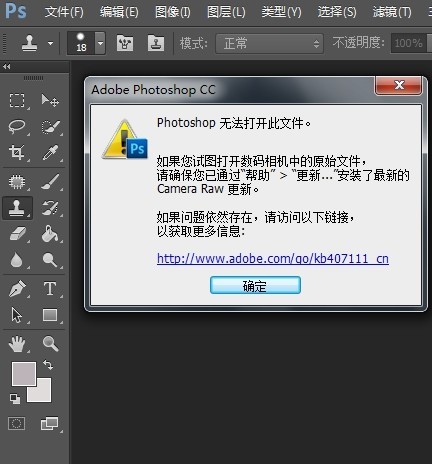Click the opacity field showing 100%
This screenshot has height=464, width=432.
(409, 43)
